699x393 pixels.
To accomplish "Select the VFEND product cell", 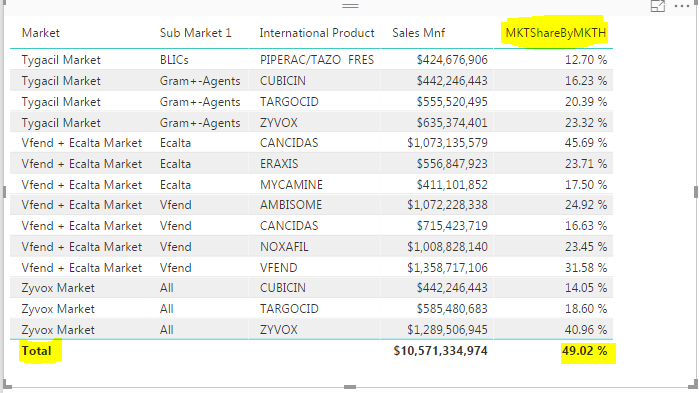I will coord(279,268).
